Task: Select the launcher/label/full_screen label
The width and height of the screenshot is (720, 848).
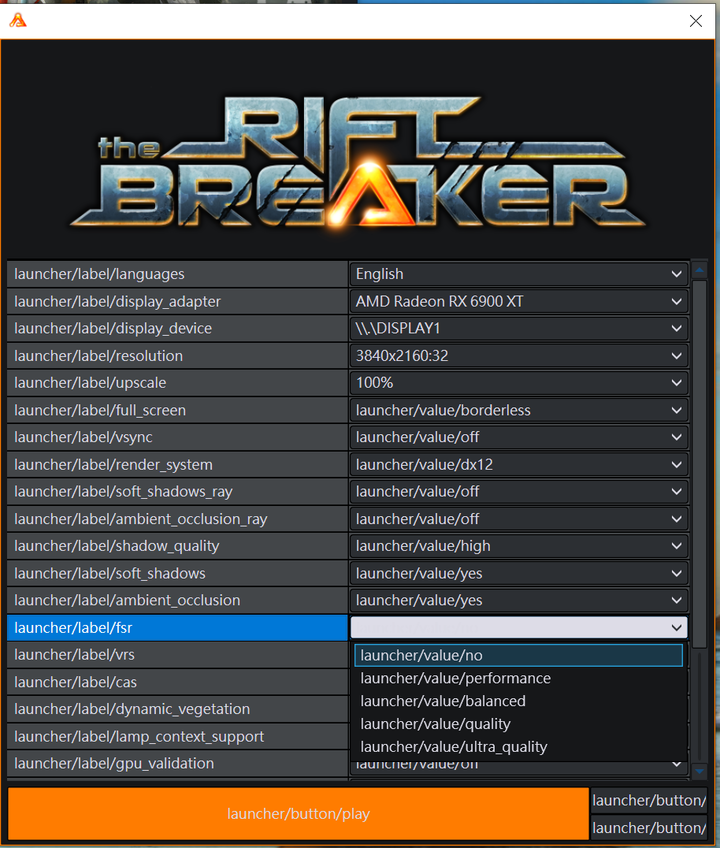Action: click(x=177, y=410)
